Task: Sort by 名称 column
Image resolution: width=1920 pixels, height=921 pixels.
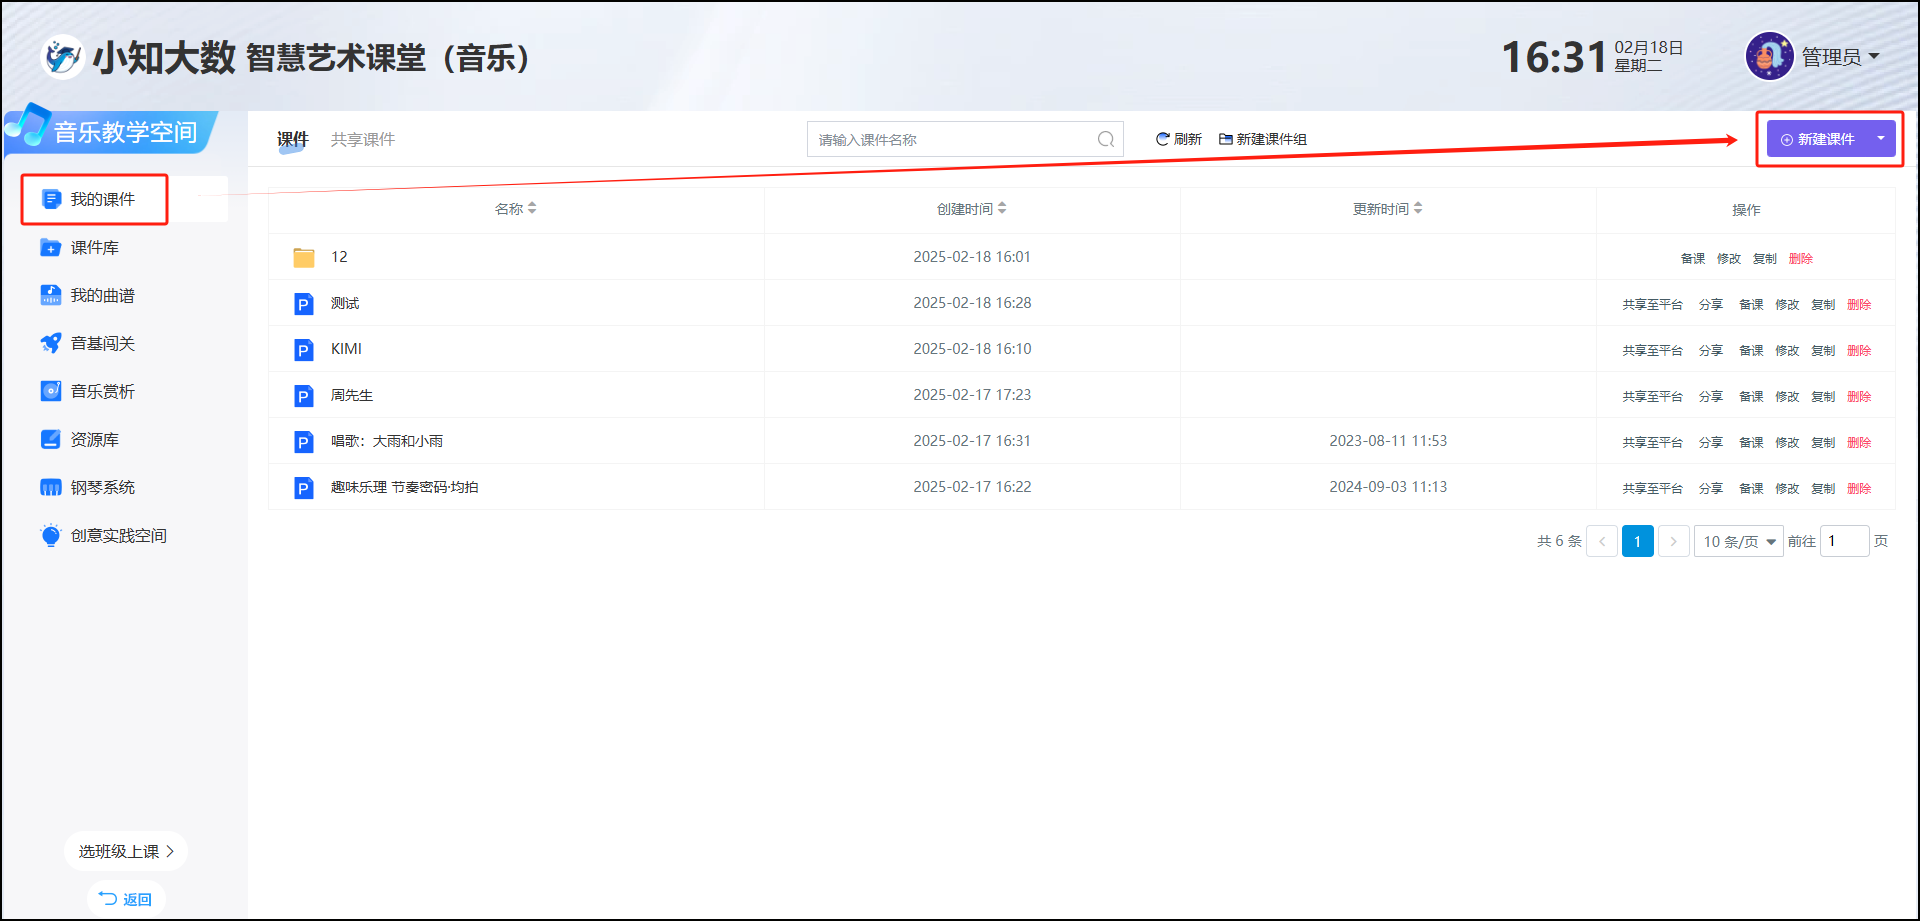Action: point(516,208)
